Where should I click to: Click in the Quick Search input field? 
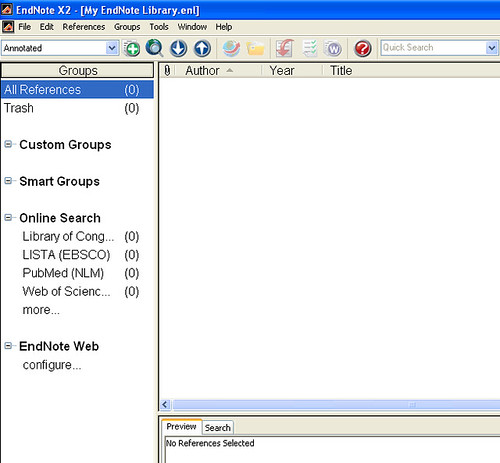pyautogui.click(x=433, y=48)
